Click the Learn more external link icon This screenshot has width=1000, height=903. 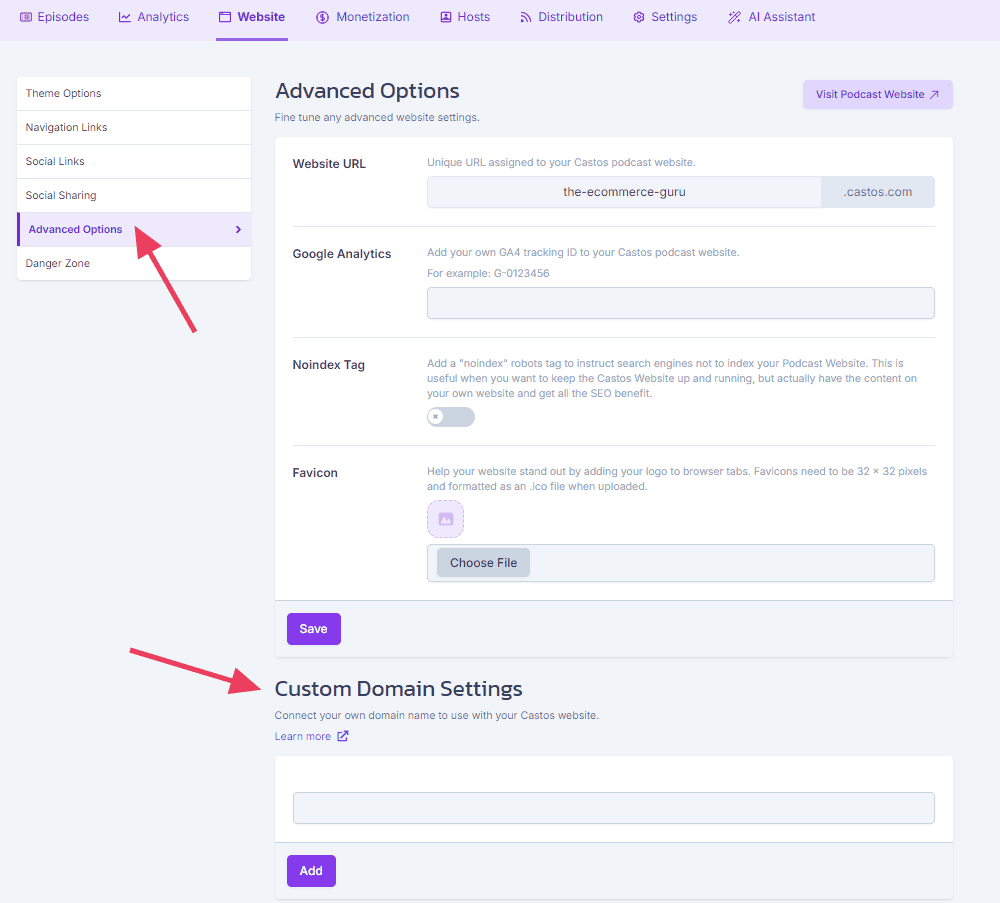(x=343, y=736)
